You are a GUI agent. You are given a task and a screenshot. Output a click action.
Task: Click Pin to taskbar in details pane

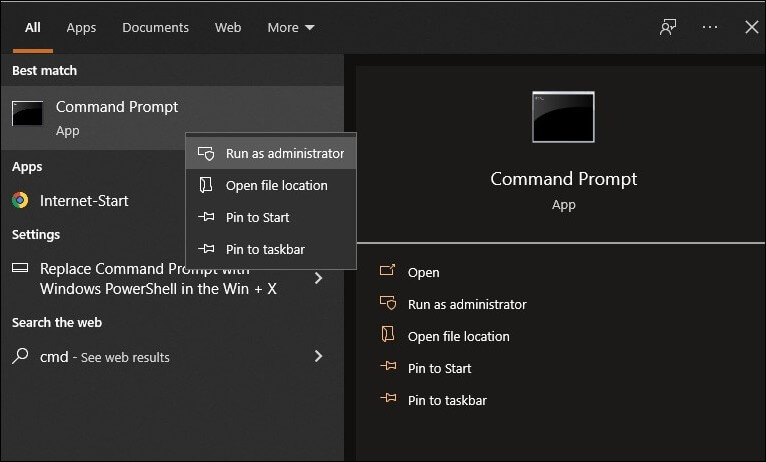pos(447,400)
